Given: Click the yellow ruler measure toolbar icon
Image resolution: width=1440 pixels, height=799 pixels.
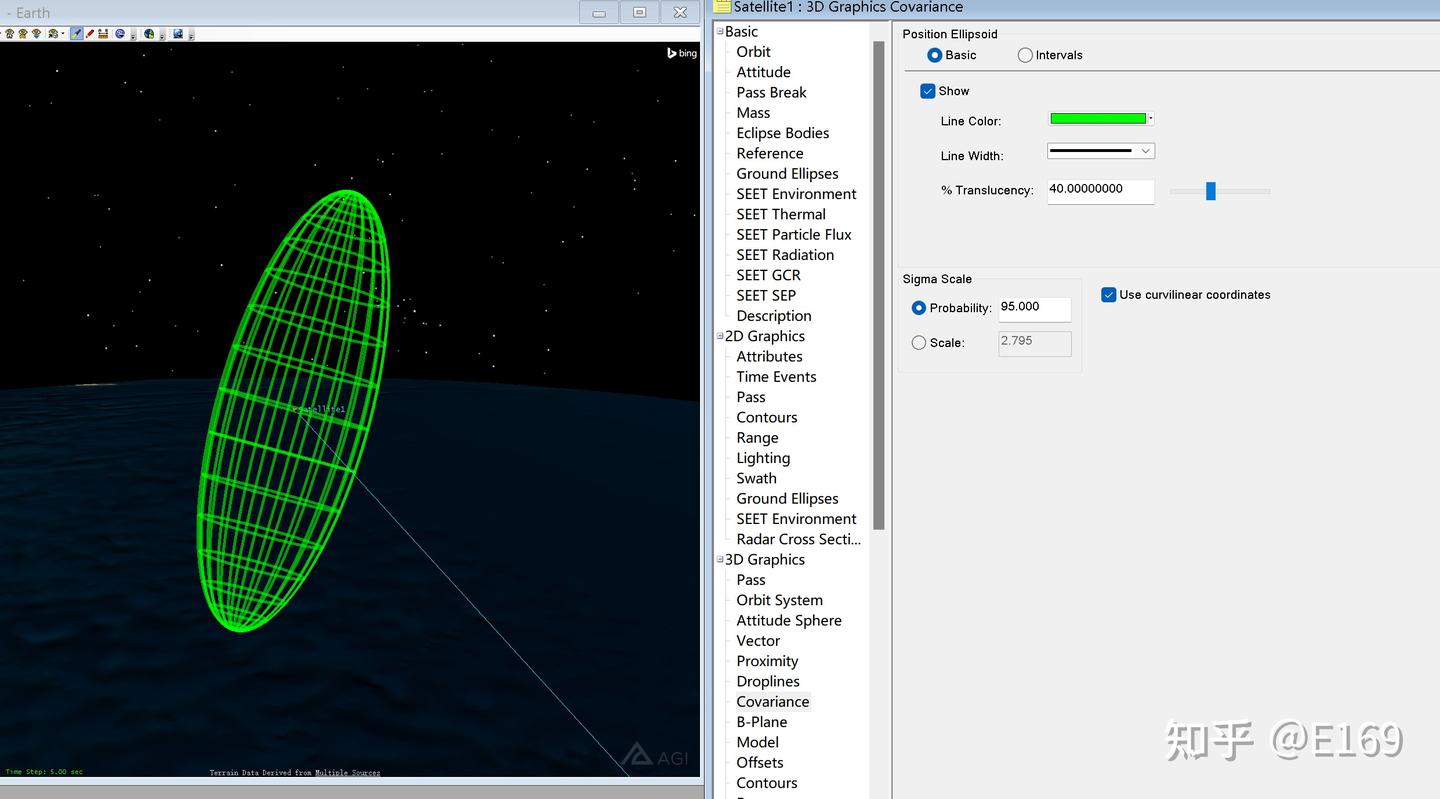Looking at the screenshot, I should click(x=103, y=33).
